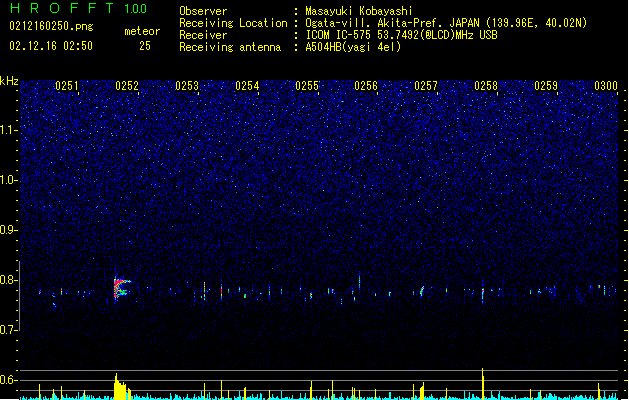This screenshot has height=400, width=629.
Task: Click the Observer label
Action: (x=203, y=11)
